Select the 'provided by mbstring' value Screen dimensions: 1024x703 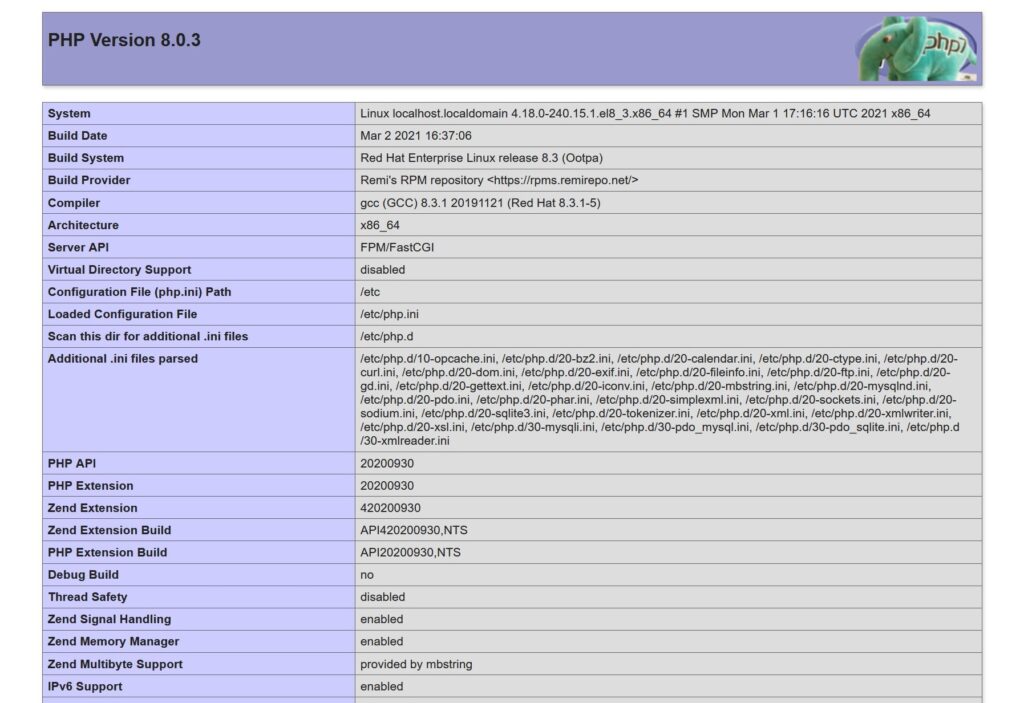click(416, 664)
